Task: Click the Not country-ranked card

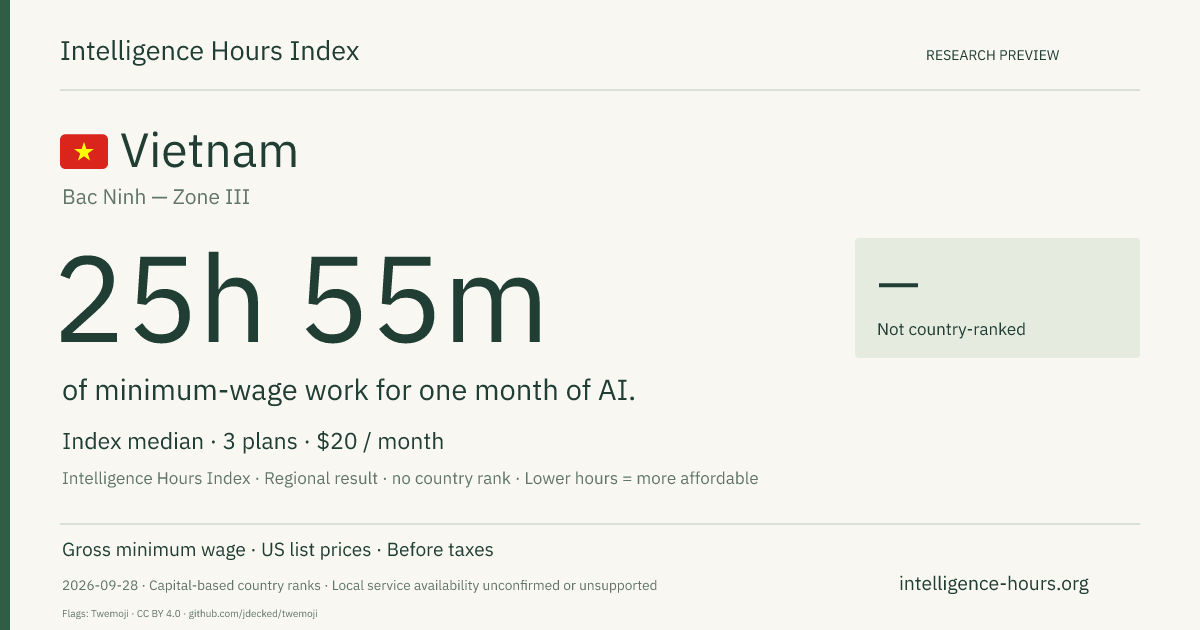Action: (x=997, y=298)
